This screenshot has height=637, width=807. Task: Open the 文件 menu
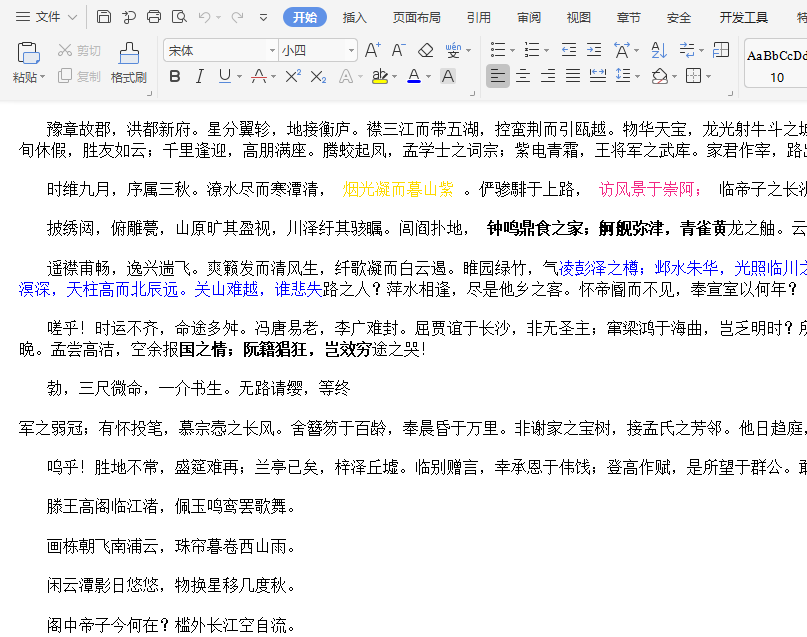click(x=48, y=16)
